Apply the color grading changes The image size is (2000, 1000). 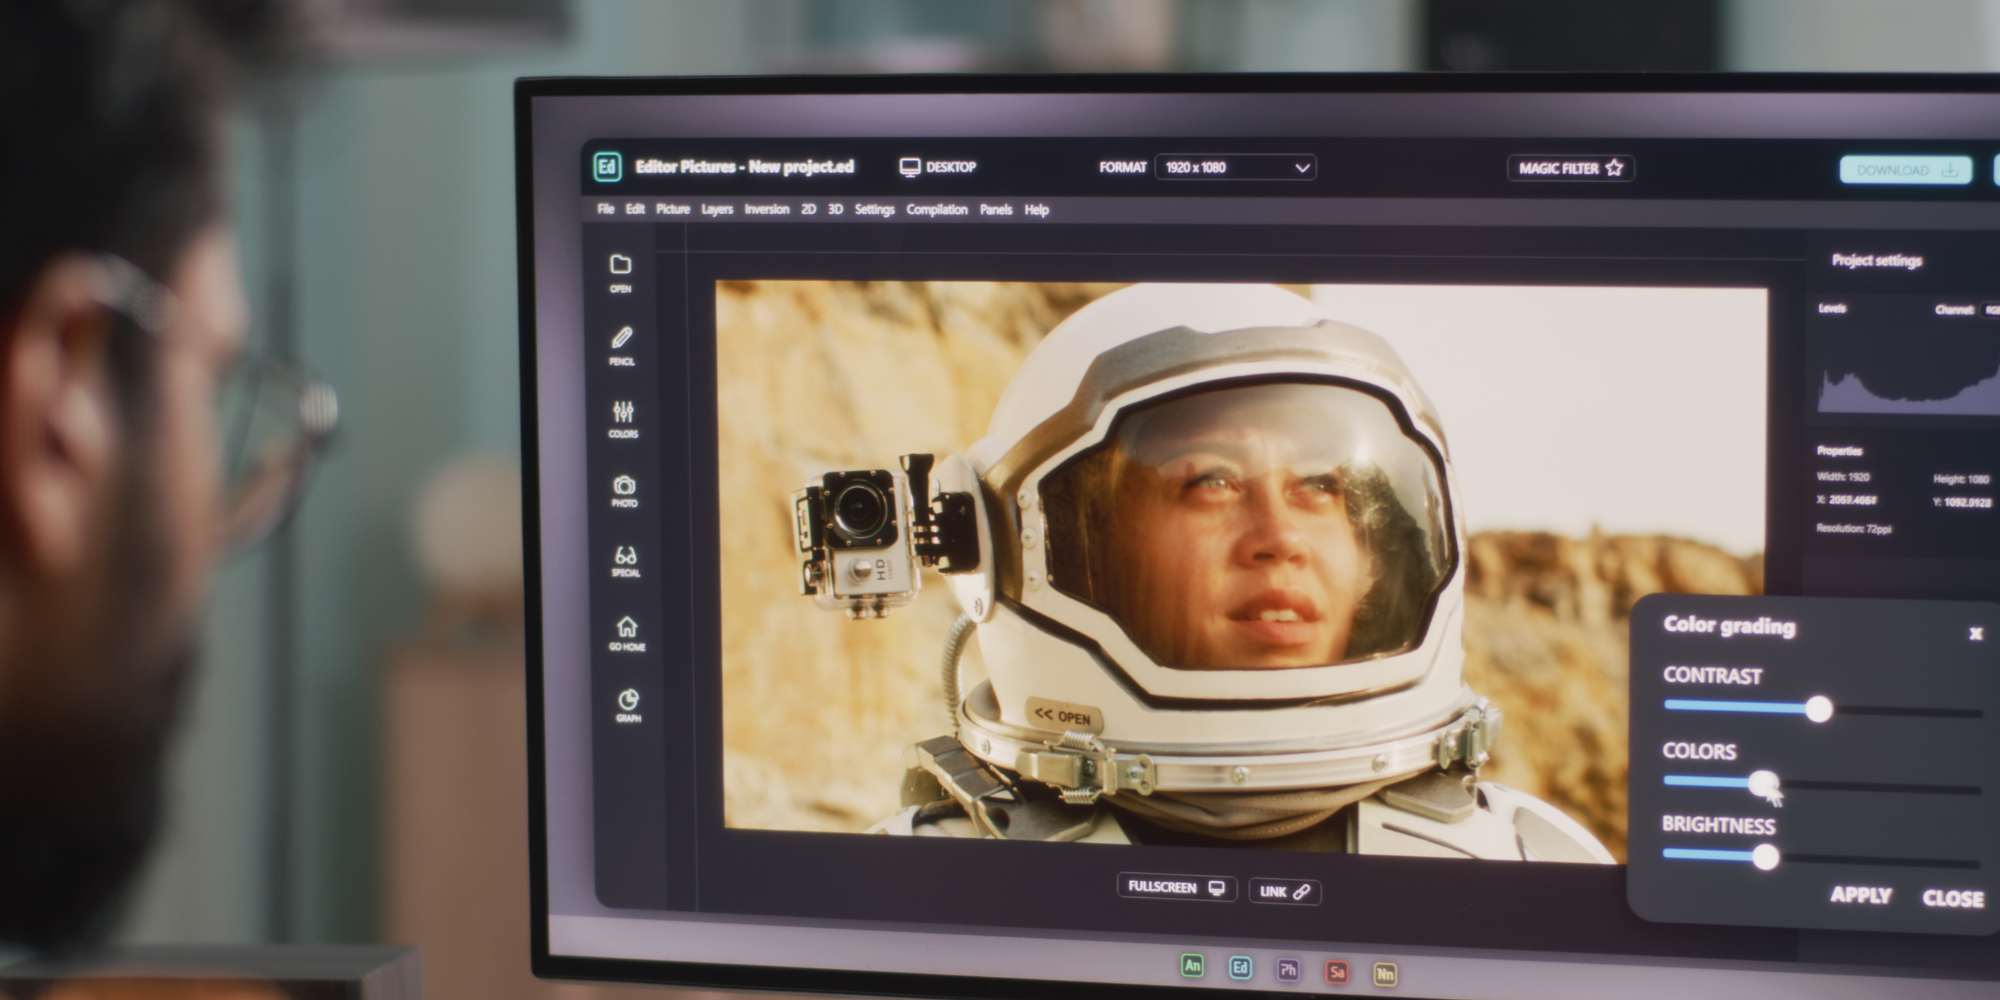(1861, 895)
